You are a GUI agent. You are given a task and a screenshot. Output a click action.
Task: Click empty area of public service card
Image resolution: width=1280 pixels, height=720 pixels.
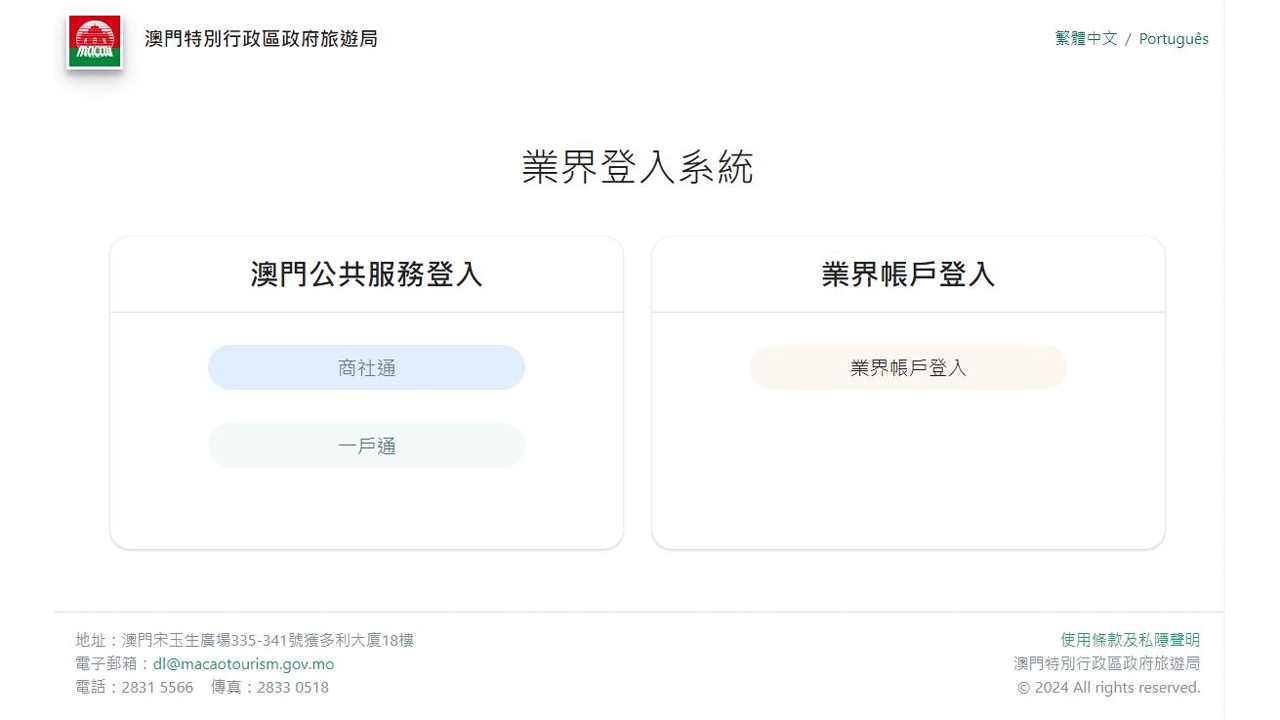click(366, 510)
